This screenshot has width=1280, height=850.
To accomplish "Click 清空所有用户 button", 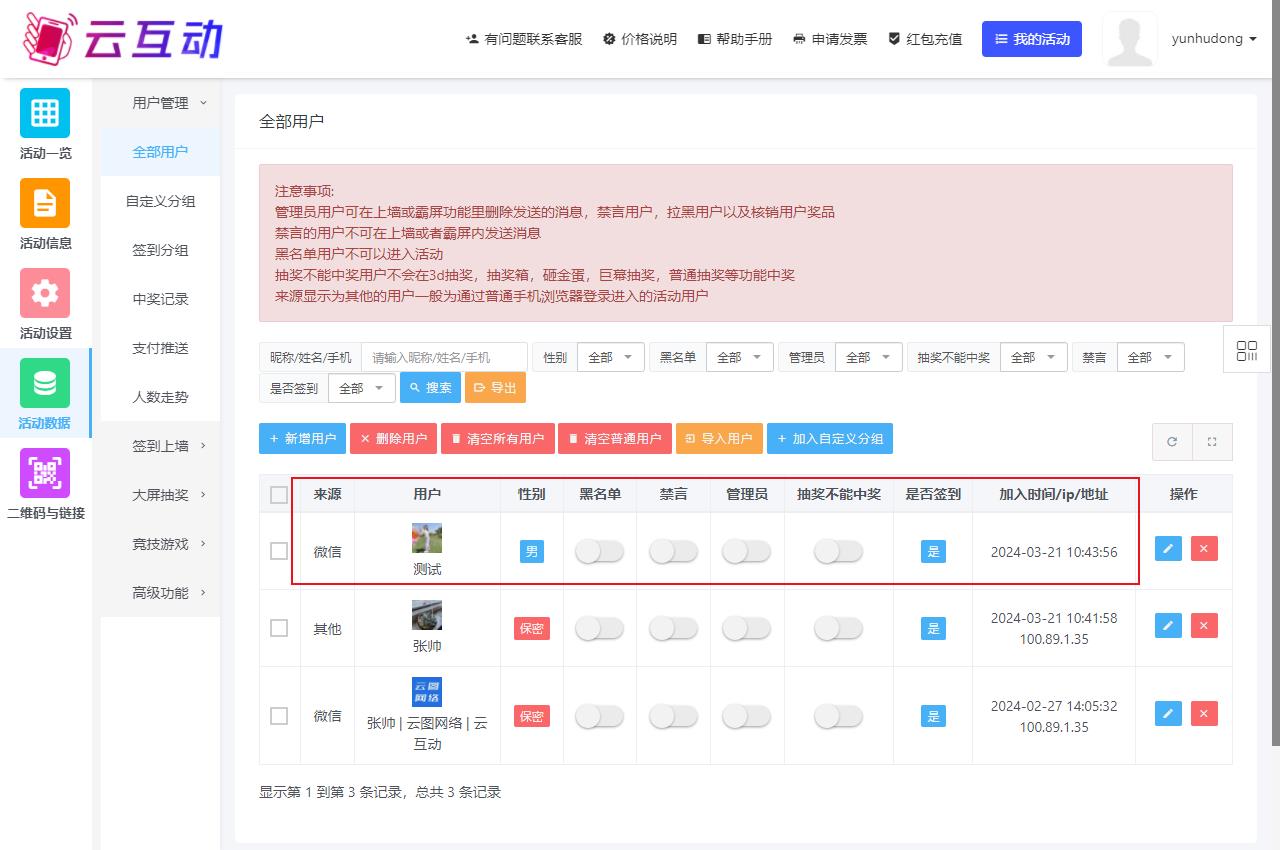I will pyautogui.click(x=497, y=439).
